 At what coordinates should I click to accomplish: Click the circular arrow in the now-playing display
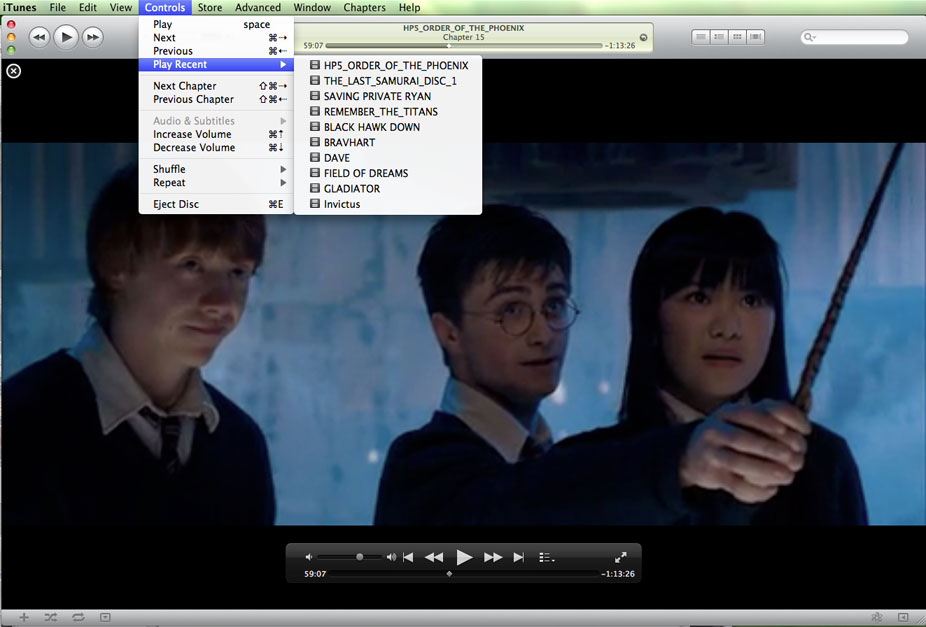tap(643, 37)
